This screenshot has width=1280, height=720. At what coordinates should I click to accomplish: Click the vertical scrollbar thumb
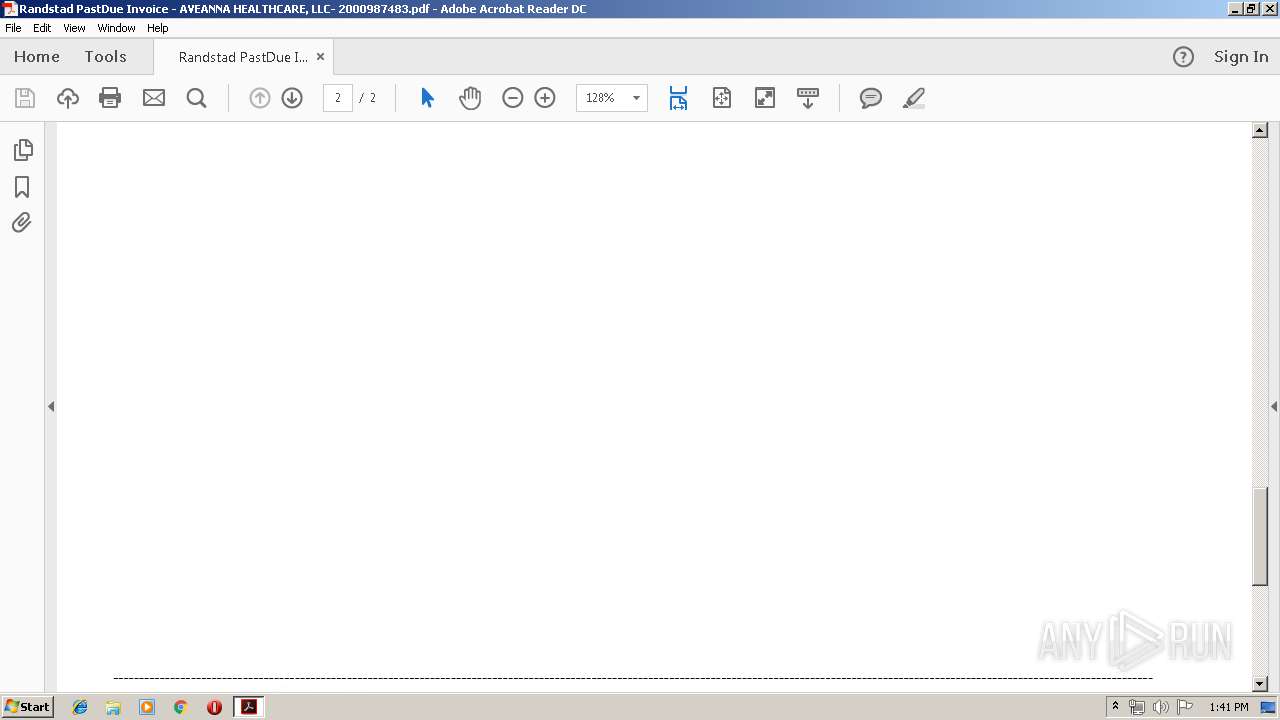tap(1260, 536)
